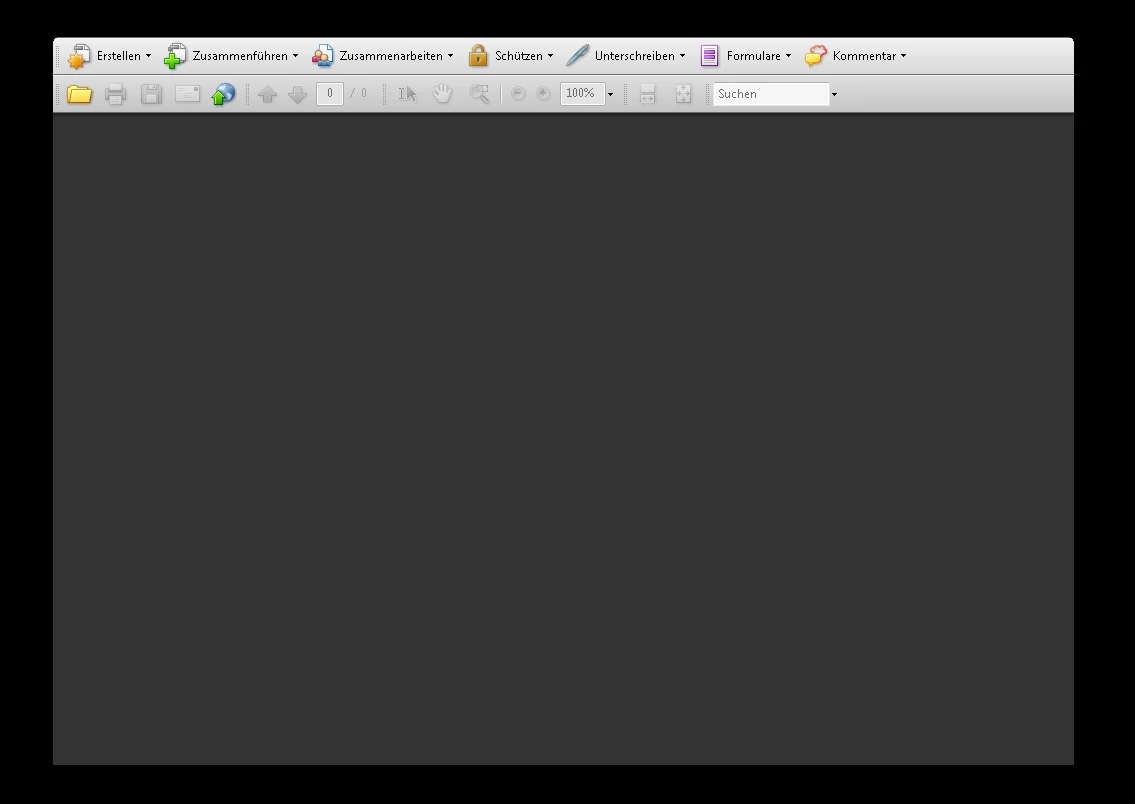Click the fit full page icon
Image resolution: width=1135 pixels, height=804 pixels.
(683, 93)
